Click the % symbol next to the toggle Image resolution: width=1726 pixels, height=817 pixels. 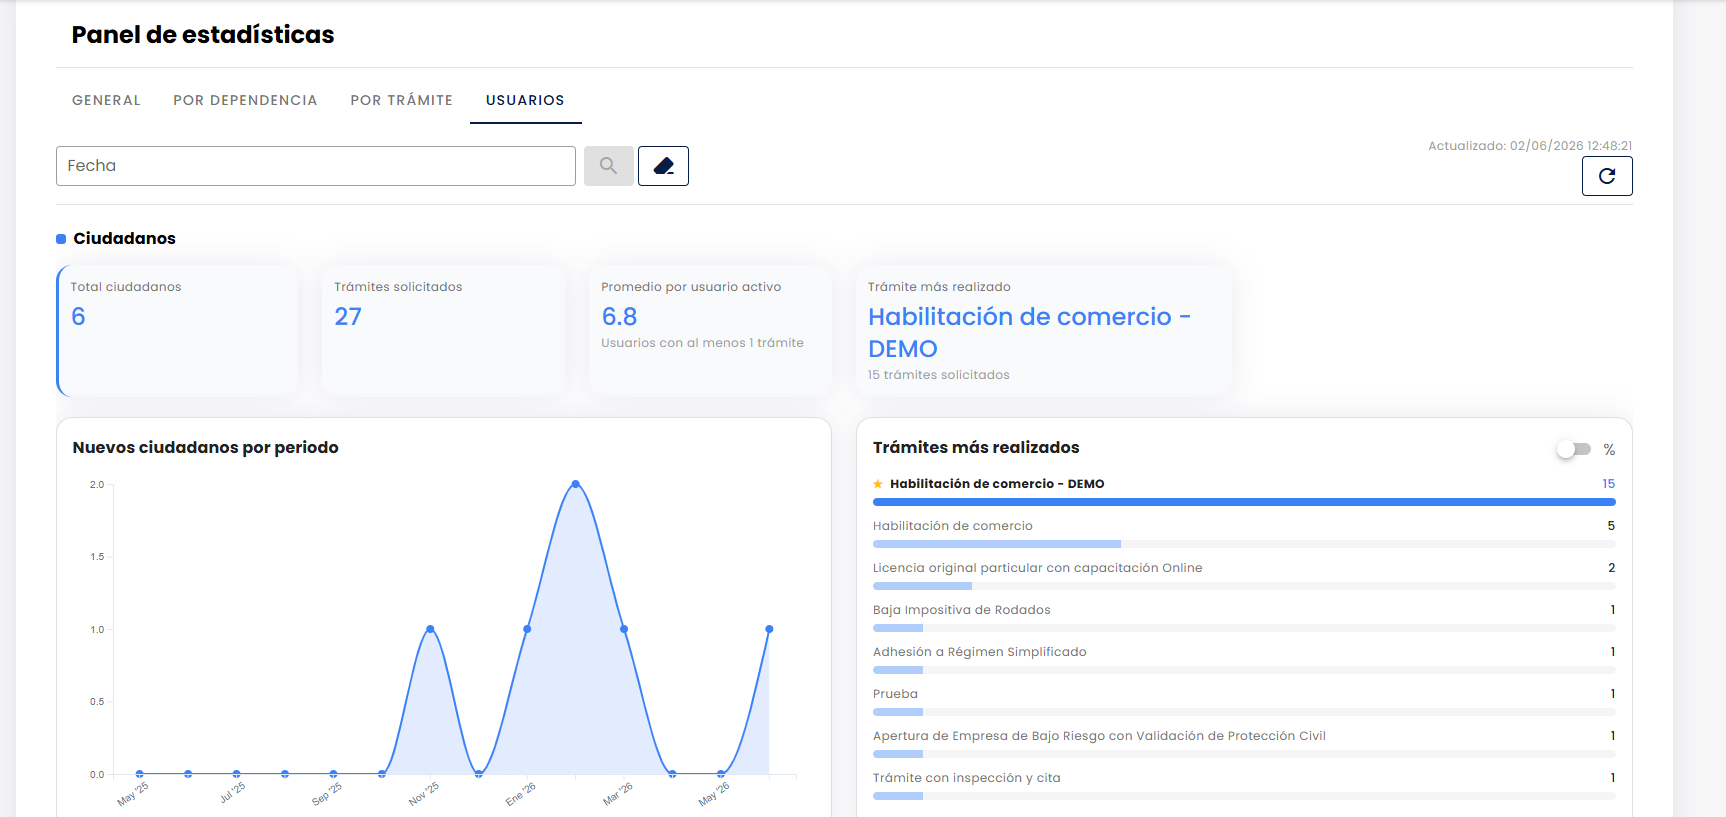[1609, 450]
